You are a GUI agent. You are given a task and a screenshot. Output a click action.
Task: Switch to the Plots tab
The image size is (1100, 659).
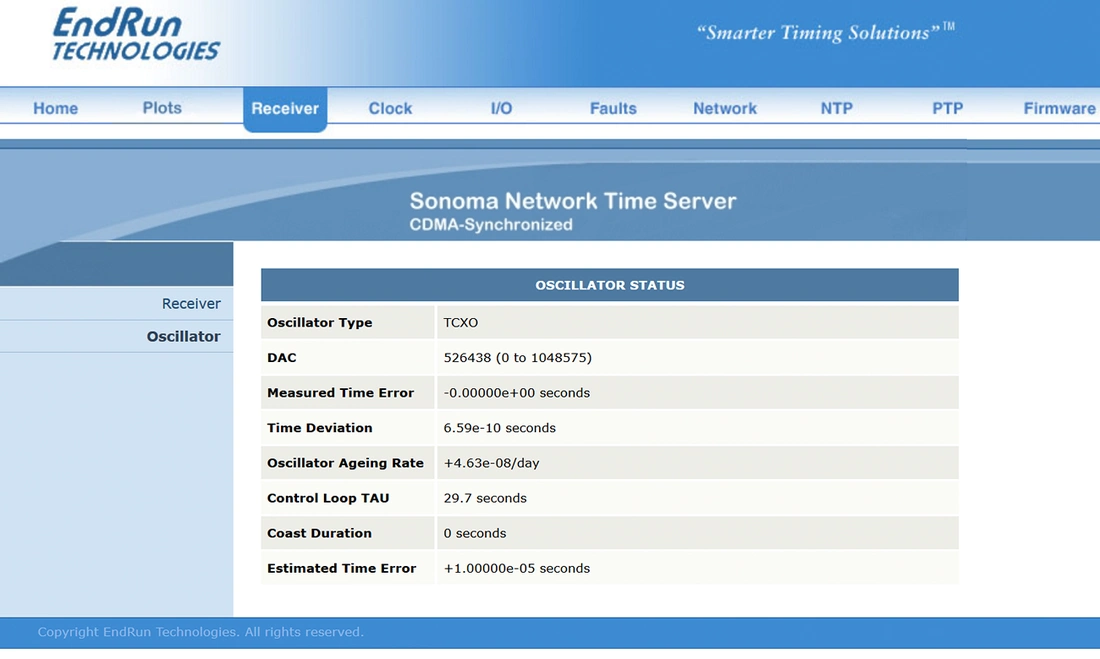[162, 108]
